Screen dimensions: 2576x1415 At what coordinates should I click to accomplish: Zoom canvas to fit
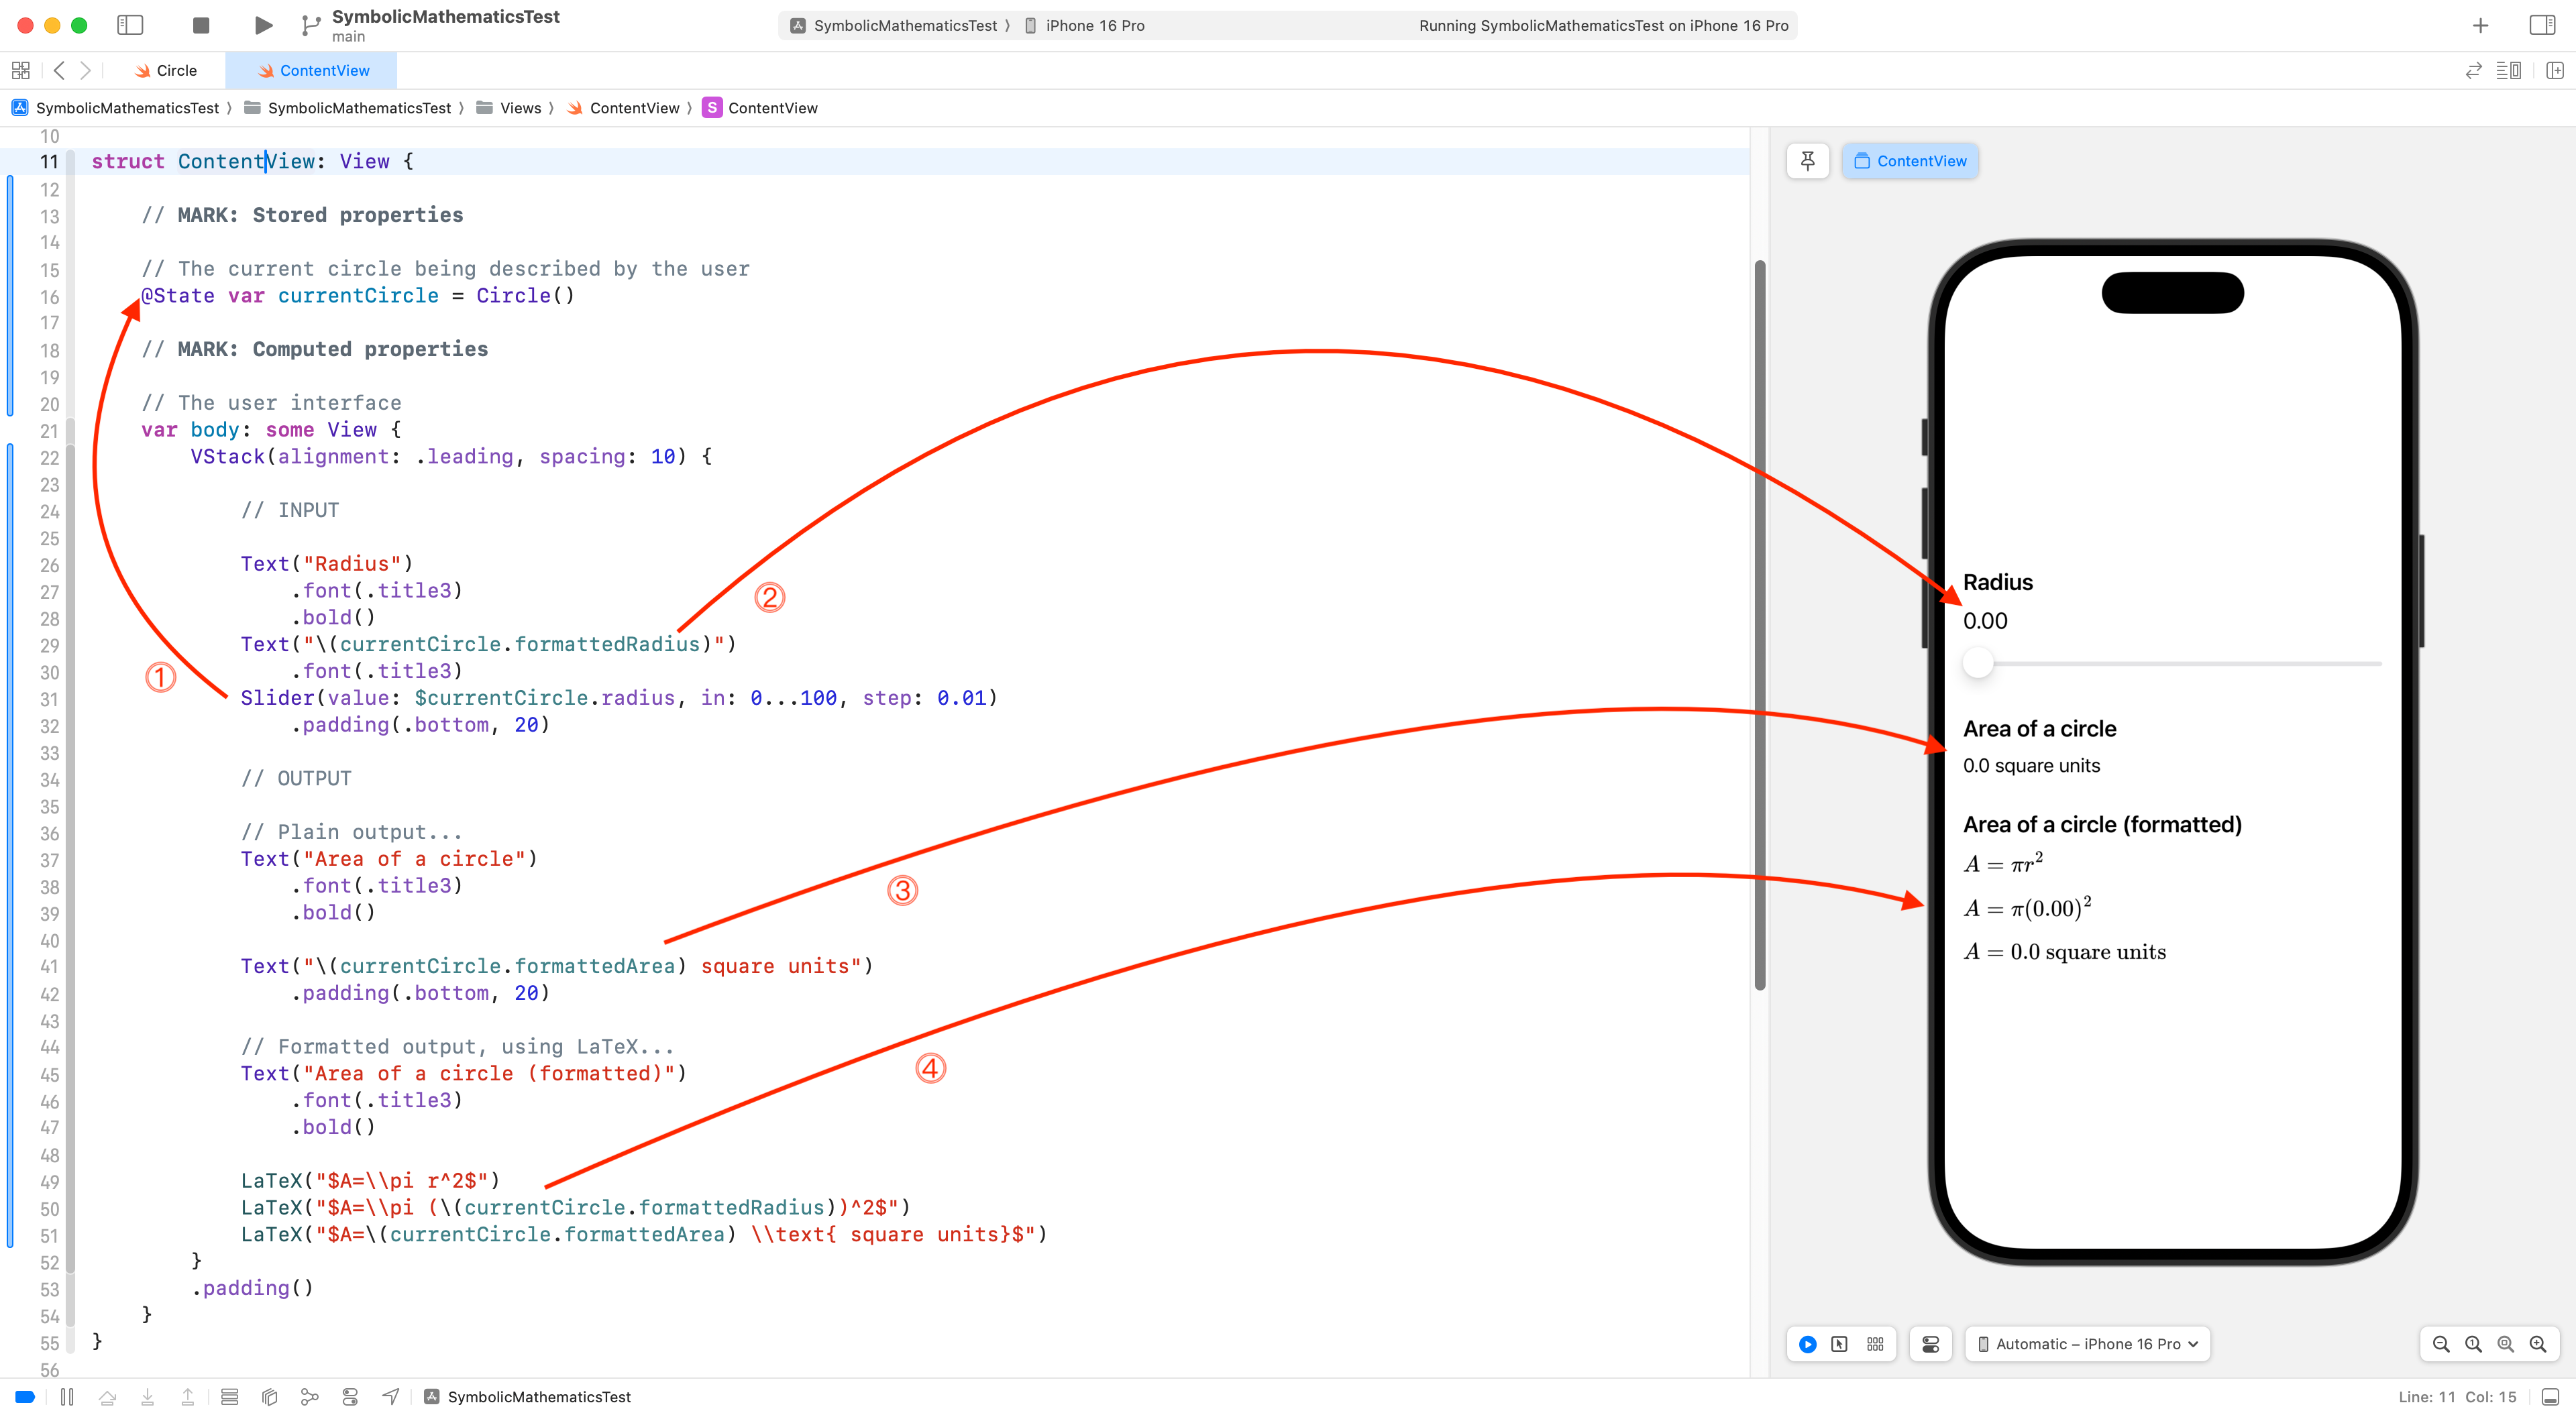2506,1344
